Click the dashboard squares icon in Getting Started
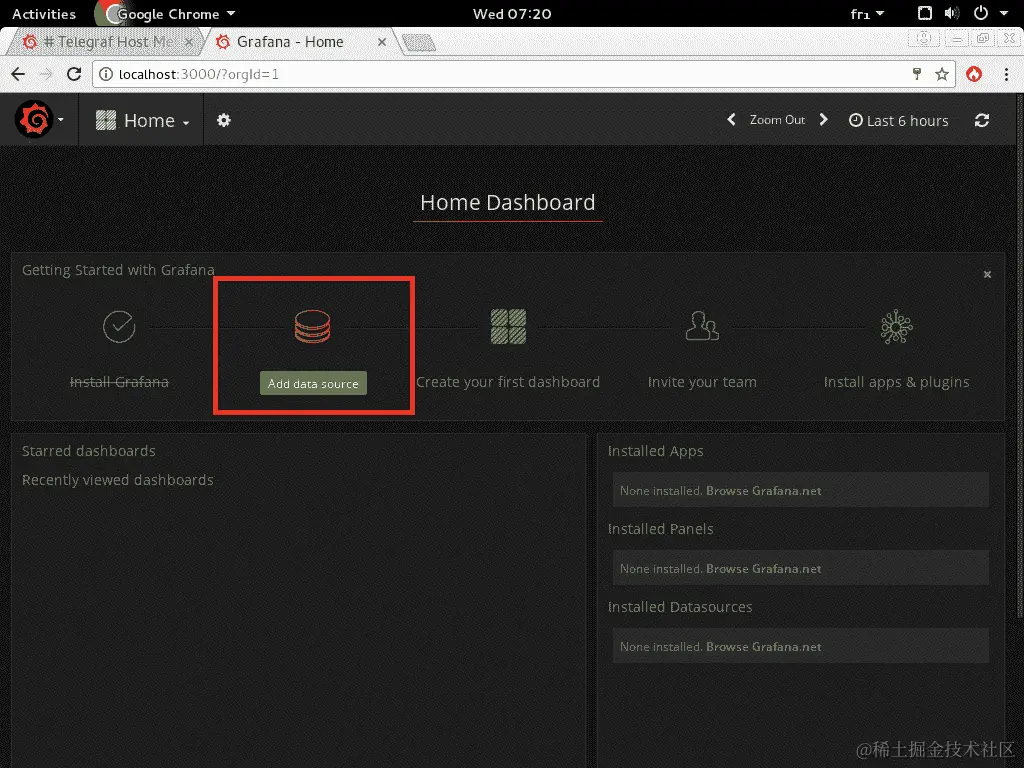The image size is (1024, 768). point(508,327)
